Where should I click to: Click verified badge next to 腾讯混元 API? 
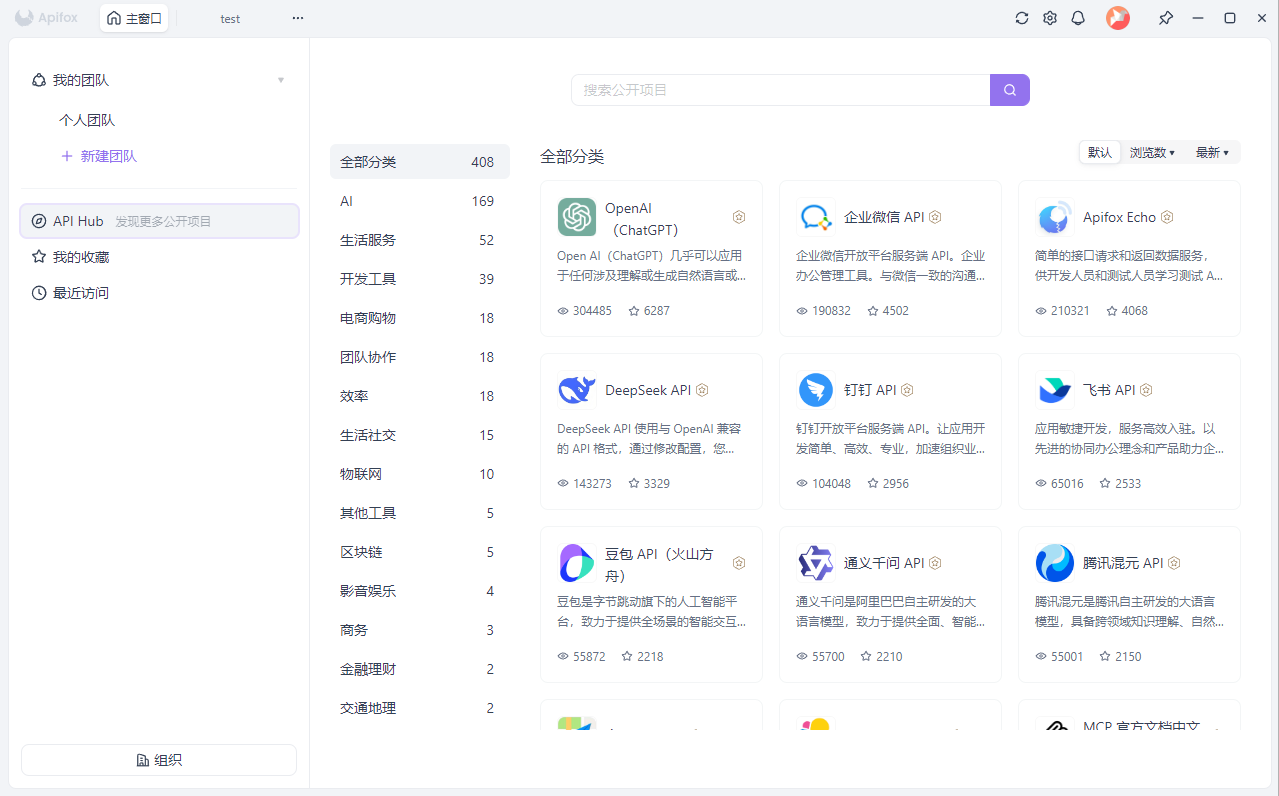[1174, 563]
